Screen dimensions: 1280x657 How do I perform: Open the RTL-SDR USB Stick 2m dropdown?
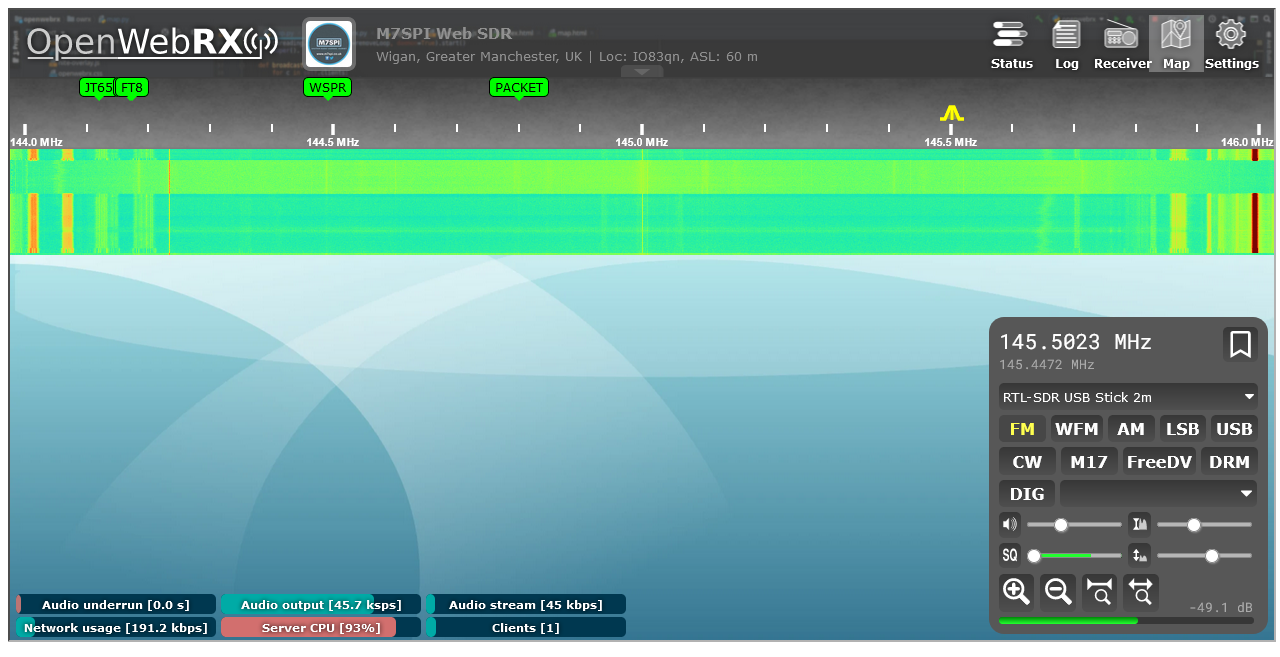tap(1128, 397)
